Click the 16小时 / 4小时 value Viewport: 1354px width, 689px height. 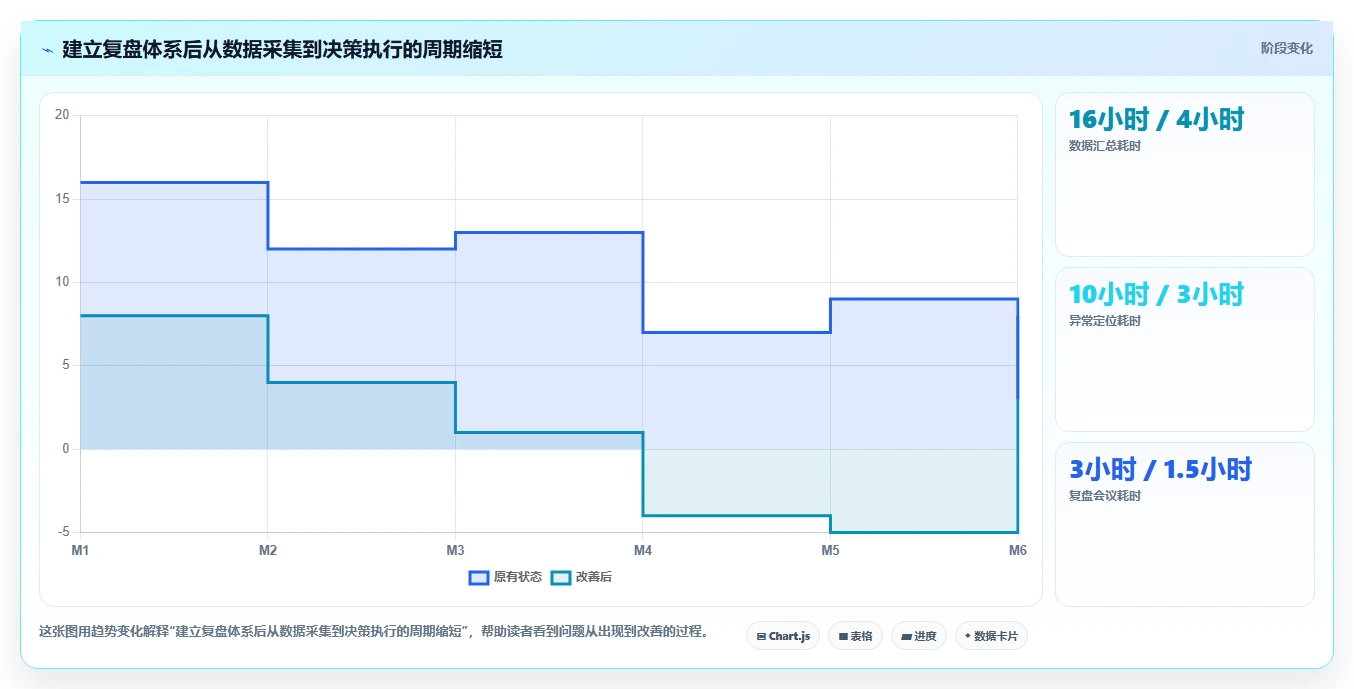tap(1156, 120)
